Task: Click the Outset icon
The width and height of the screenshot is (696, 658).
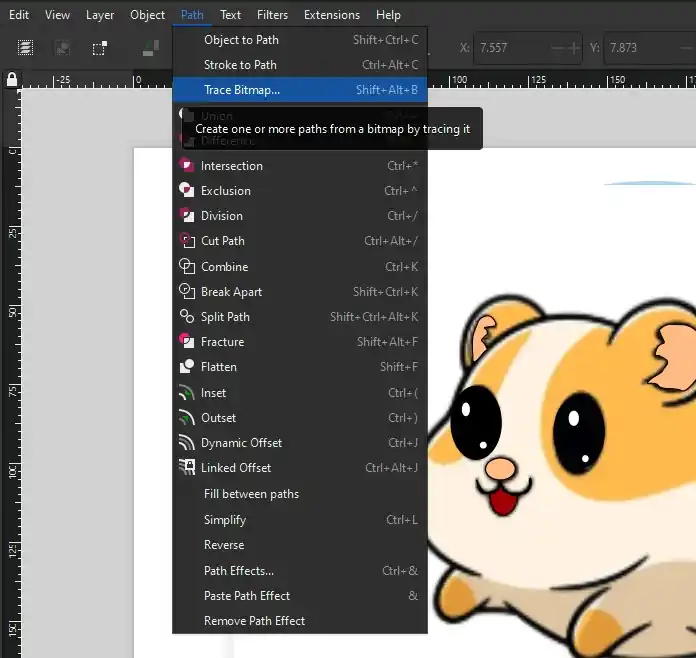Action: click(186, 417)
